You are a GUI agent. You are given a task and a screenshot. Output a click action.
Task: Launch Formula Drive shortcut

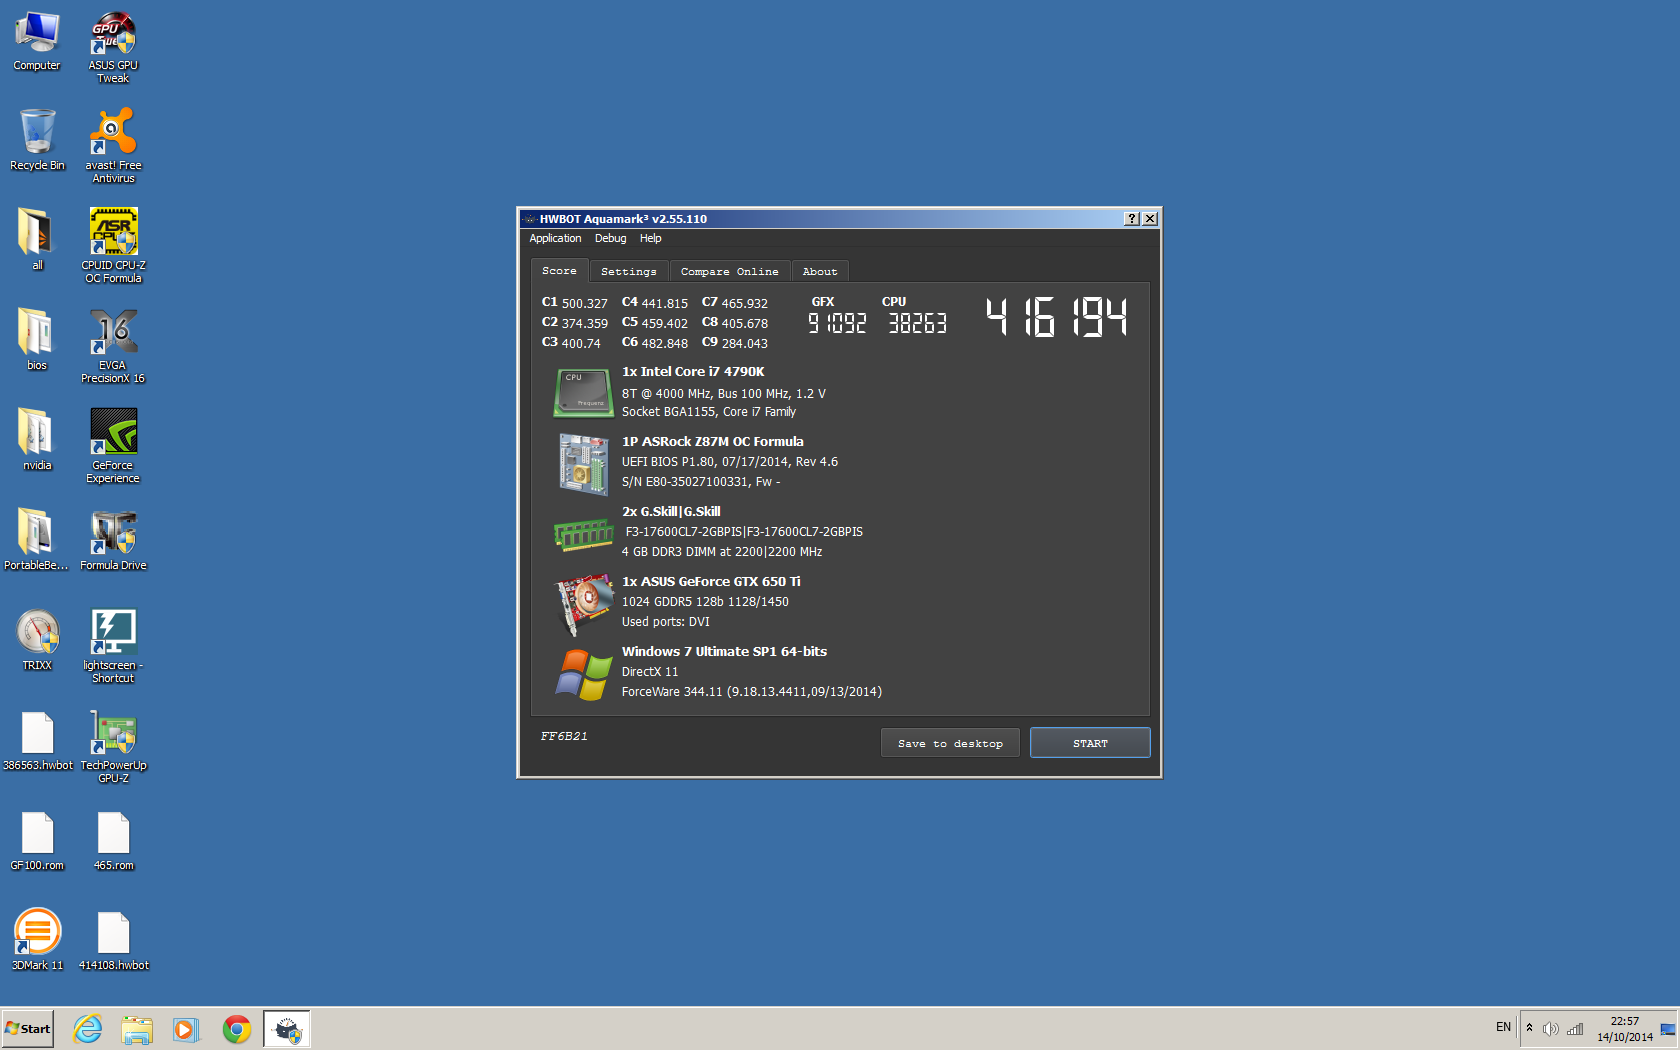[113, 540]
